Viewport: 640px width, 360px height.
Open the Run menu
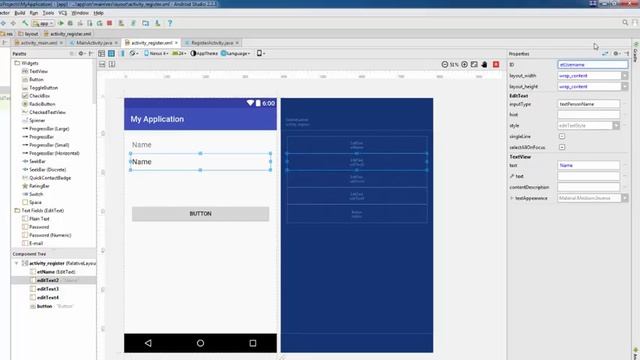pyautogui.click(x=33, y=13)
